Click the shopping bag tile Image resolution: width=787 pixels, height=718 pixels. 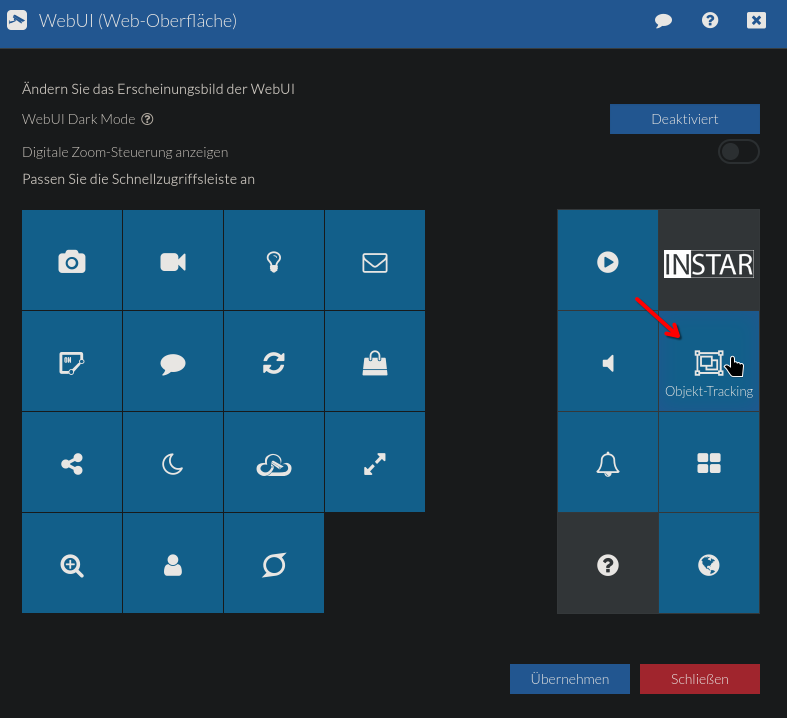[x=375, y=362]
